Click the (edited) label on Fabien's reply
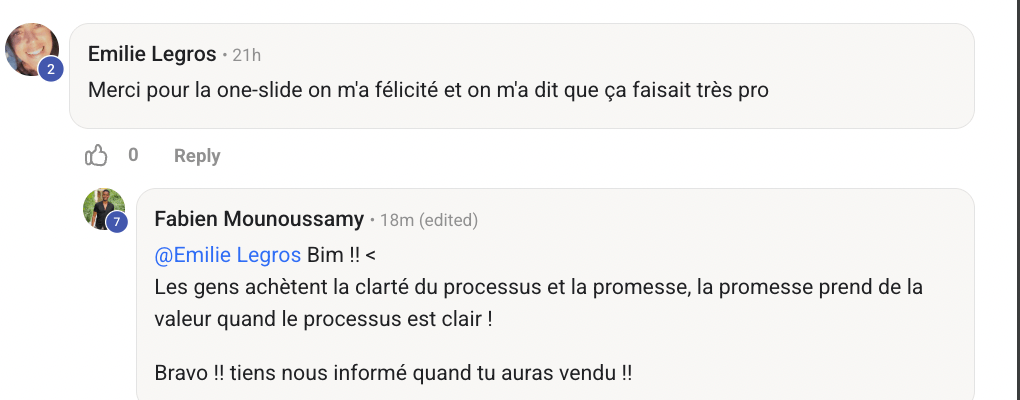The image size is (1020, 400). pos(450,220)
